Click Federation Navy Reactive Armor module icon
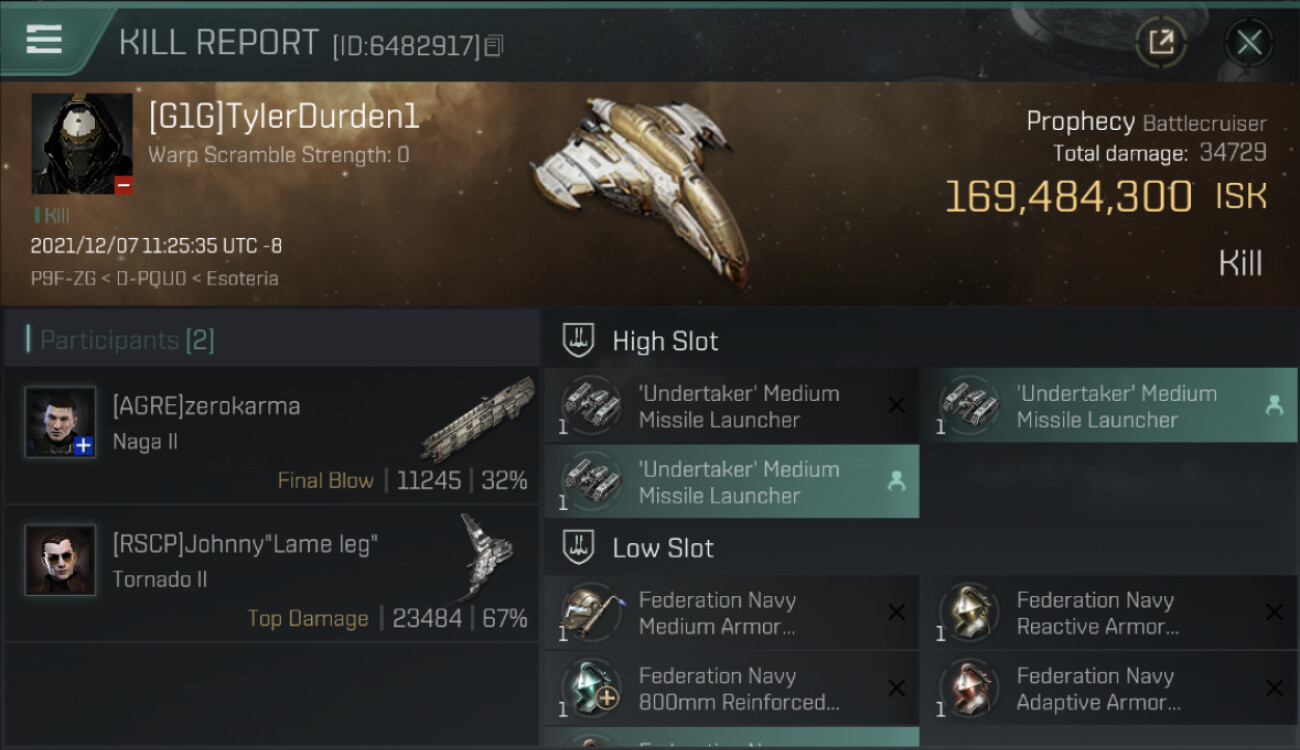Image resolution: width=1300 pixels, height=750 pixels. click(969, 612)
